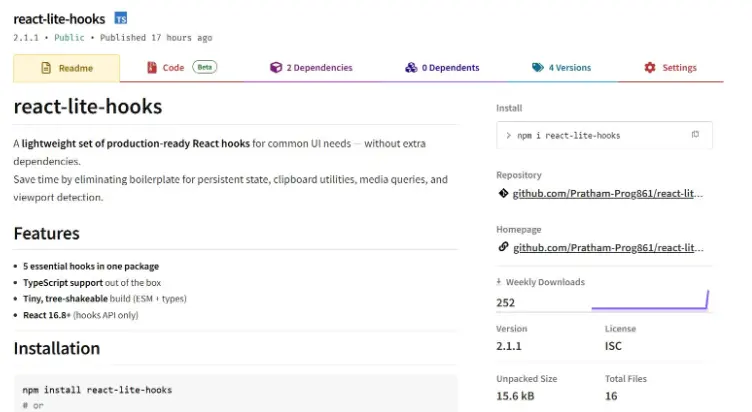The width and height of the screenshot is (752, 412).
Task: Click 'TypeScript support out of the box' bullet
Action: click(92, 283)
